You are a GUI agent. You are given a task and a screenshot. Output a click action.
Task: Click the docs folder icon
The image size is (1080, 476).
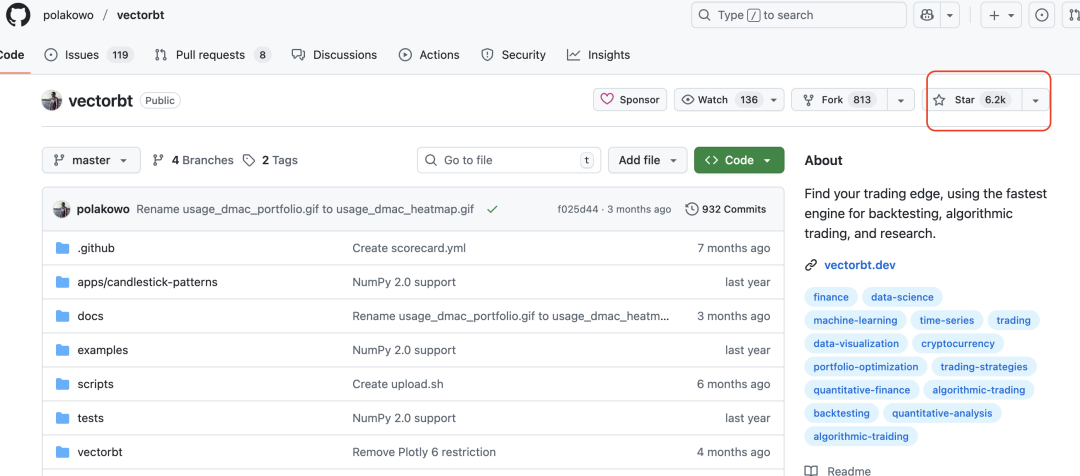click(x=63, y=316)
